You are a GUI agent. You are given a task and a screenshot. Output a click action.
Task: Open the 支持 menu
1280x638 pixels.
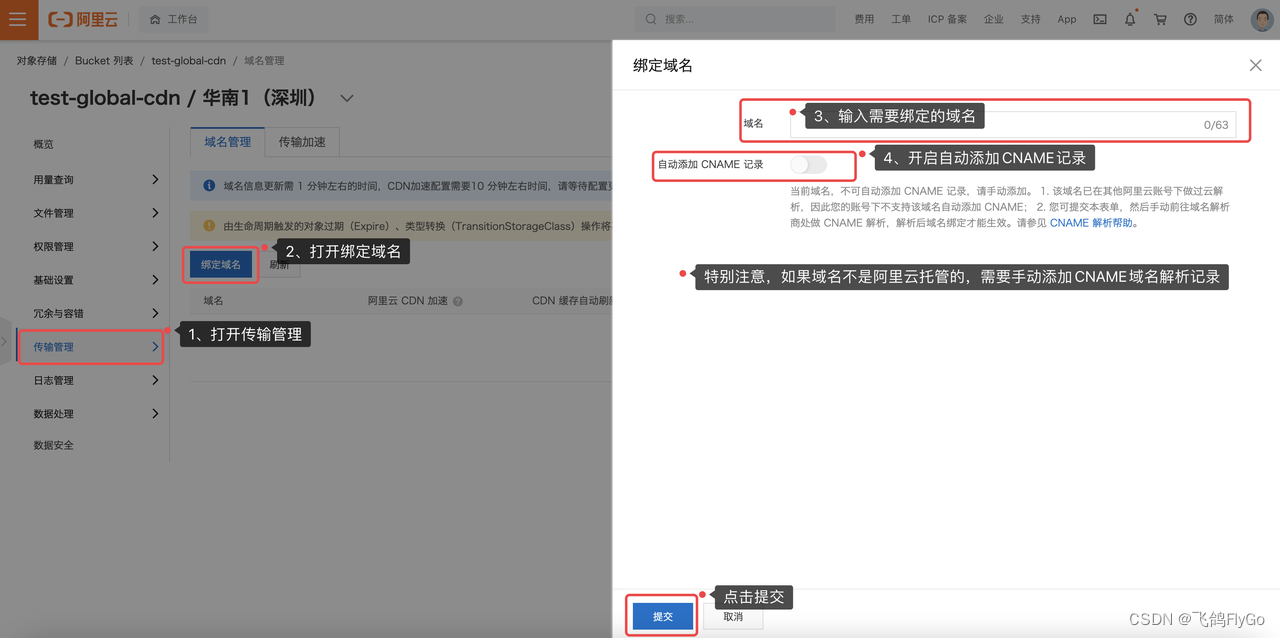click(x=1031, y=19)
